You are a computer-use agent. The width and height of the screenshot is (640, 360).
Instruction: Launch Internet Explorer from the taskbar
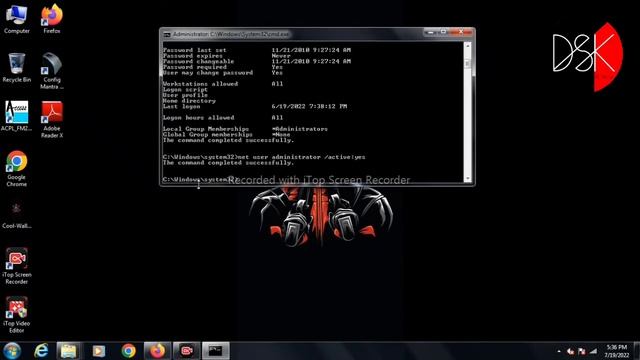41,351
